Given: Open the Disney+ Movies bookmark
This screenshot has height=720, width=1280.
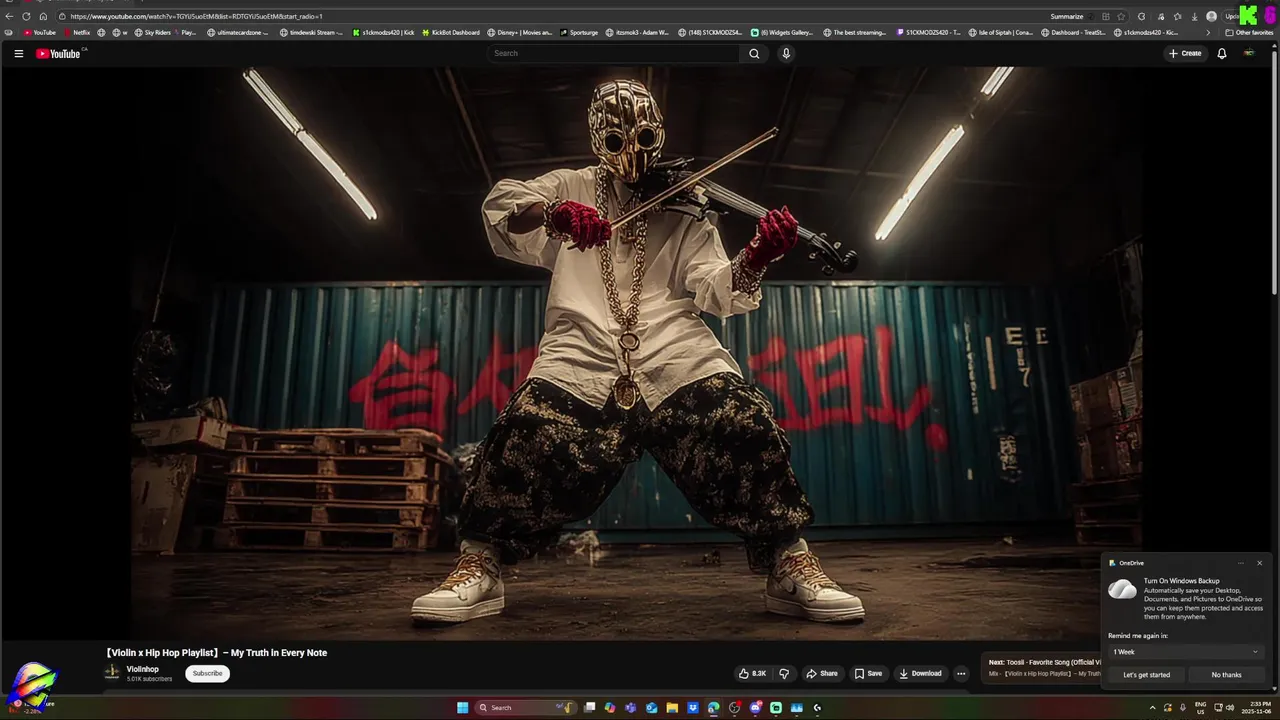Looking at the screenshot, I should (x=520, y=32).
